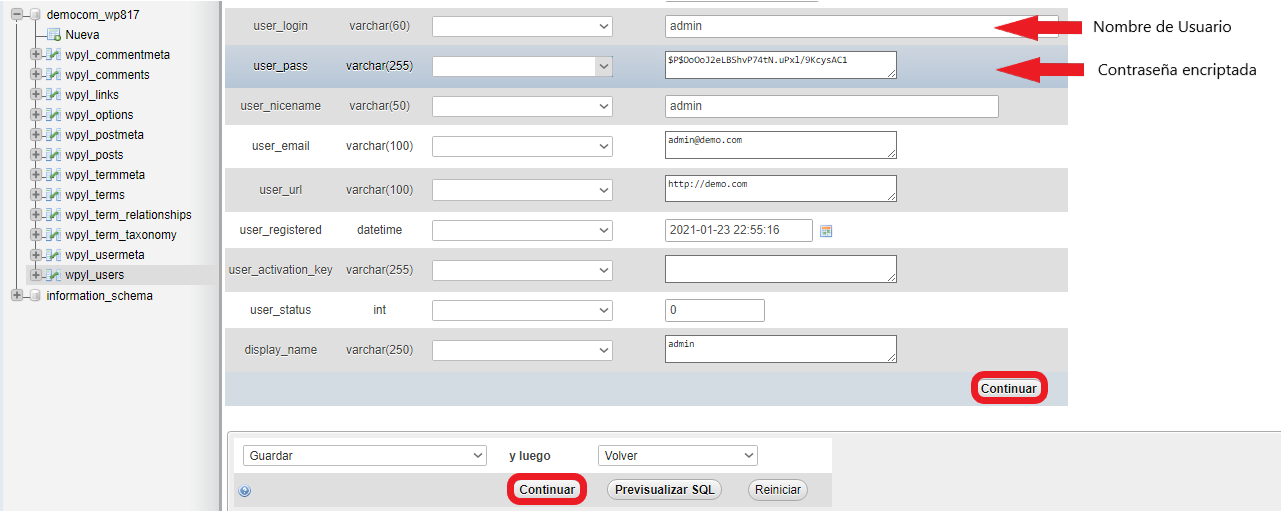Open the wpyl_users table link
Image resolution: width=1281 pixels, height=511 pixels.
pyautogui.click(x=95, y=275)
